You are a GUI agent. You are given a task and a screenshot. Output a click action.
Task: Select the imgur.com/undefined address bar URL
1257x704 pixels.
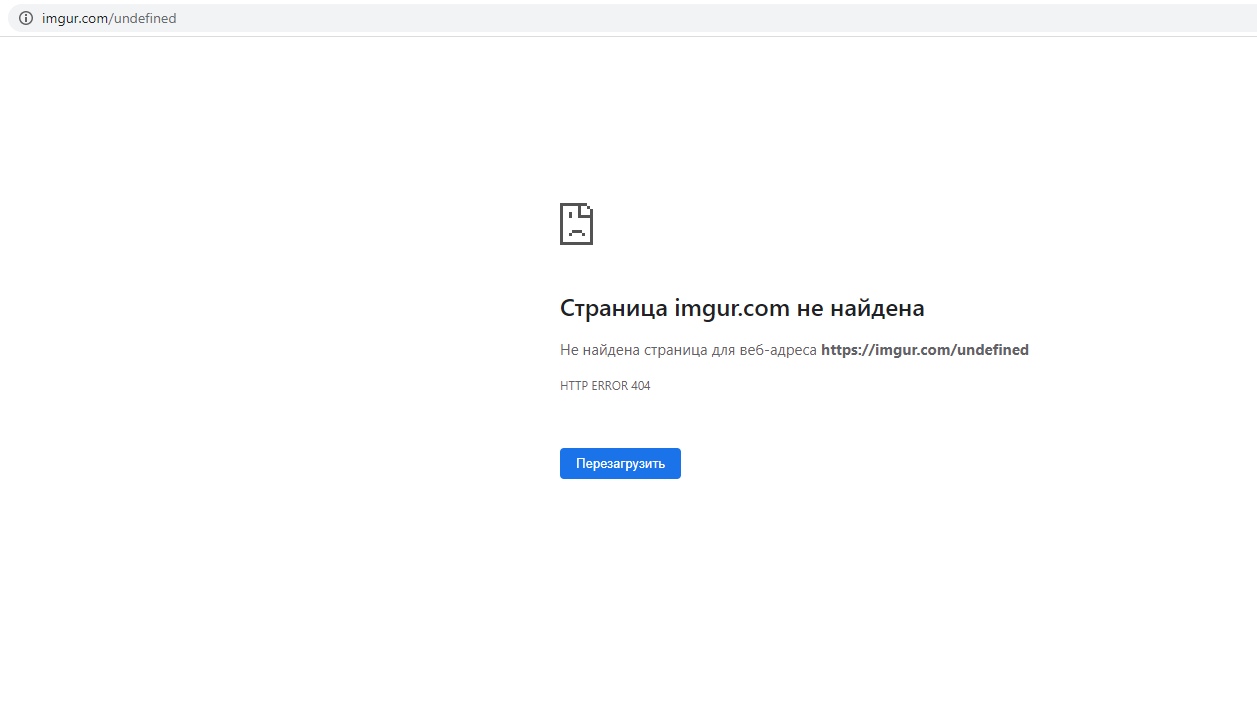click(109, 18)
